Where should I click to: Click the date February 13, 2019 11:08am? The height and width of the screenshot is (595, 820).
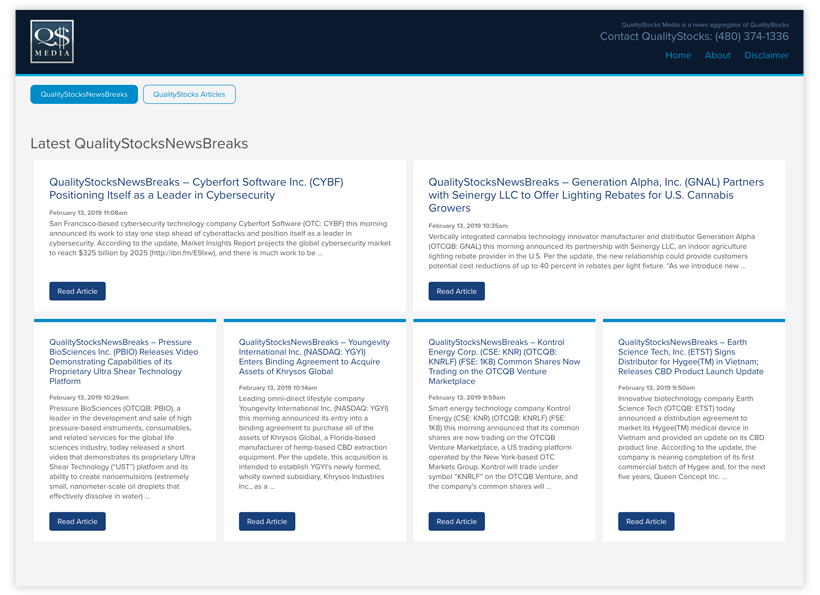click(x=88, y=213)
